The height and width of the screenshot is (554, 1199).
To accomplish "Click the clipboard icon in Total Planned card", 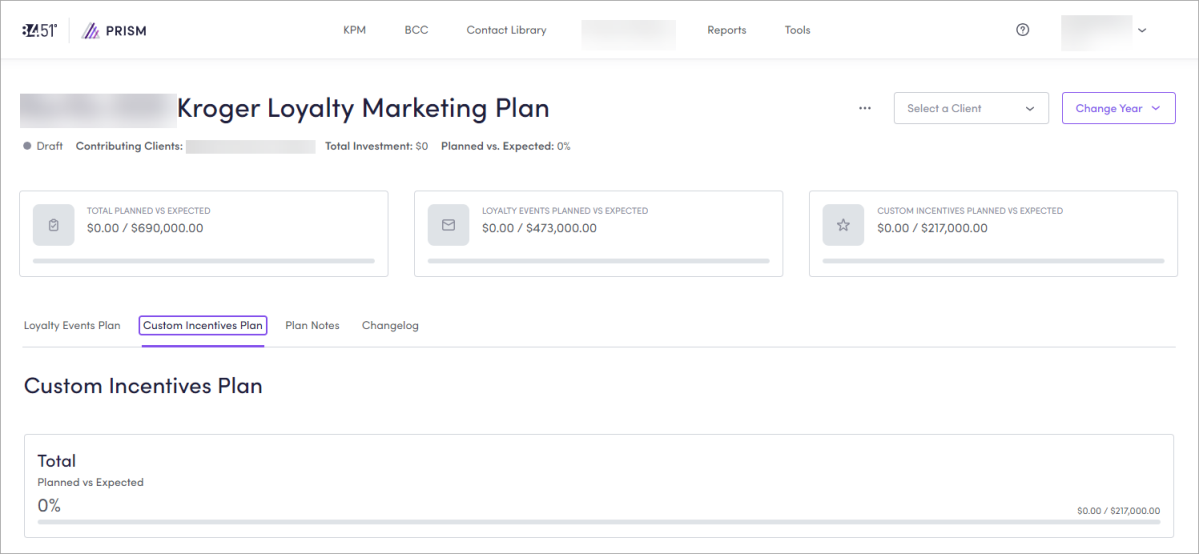I will point(53,226).
